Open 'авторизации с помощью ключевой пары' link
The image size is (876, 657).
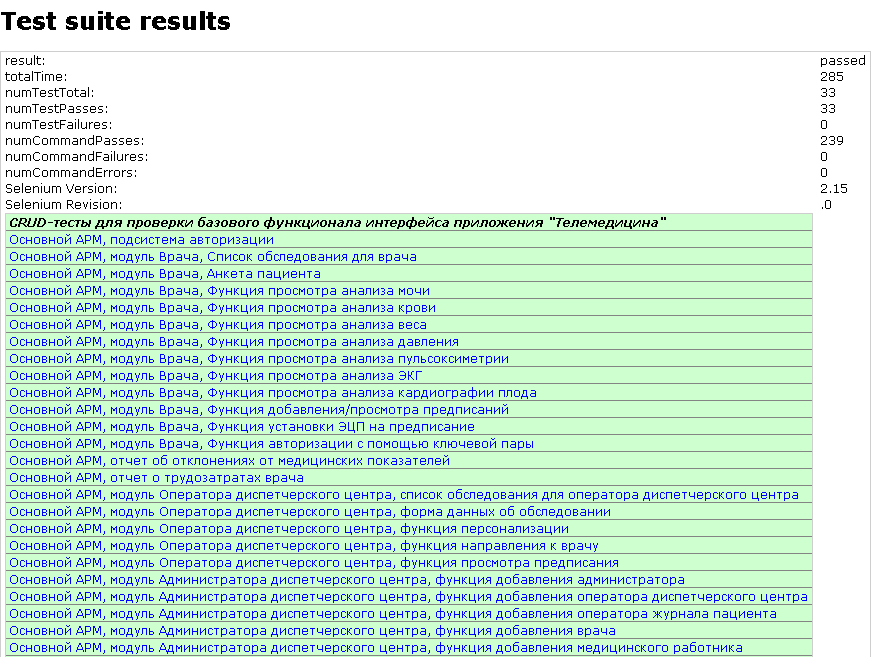pos(272,444)
